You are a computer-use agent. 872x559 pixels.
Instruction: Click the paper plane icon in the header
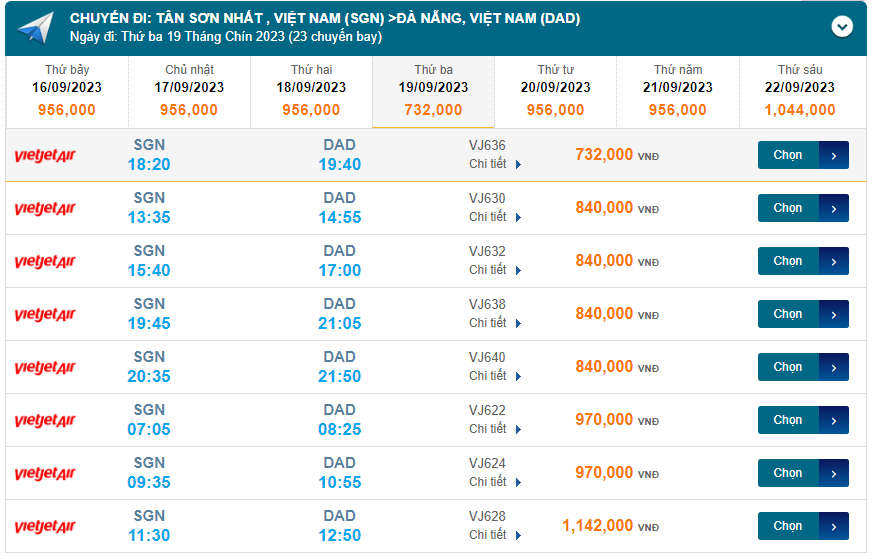click(x=35, y=28)
